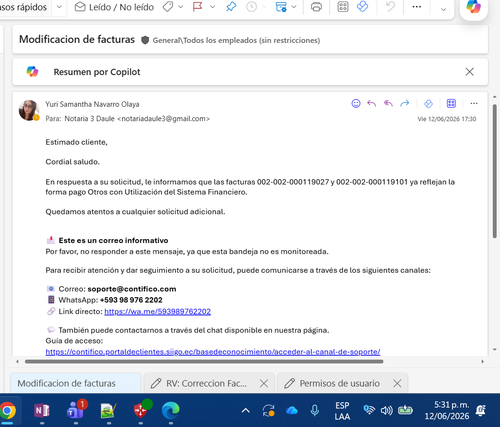Click sender name Yuri Samantha Navarro Olaya
This screenshot has height=427, width=500.
92,104
